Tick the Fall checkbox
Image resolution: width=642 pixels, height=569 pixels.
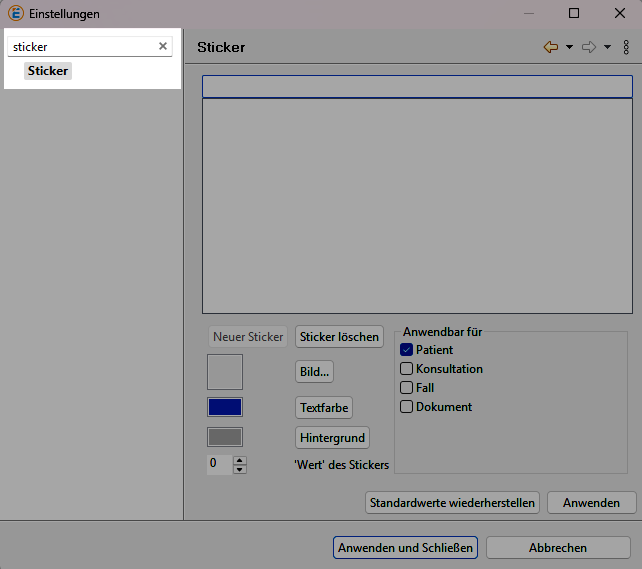tap(407, 388)
